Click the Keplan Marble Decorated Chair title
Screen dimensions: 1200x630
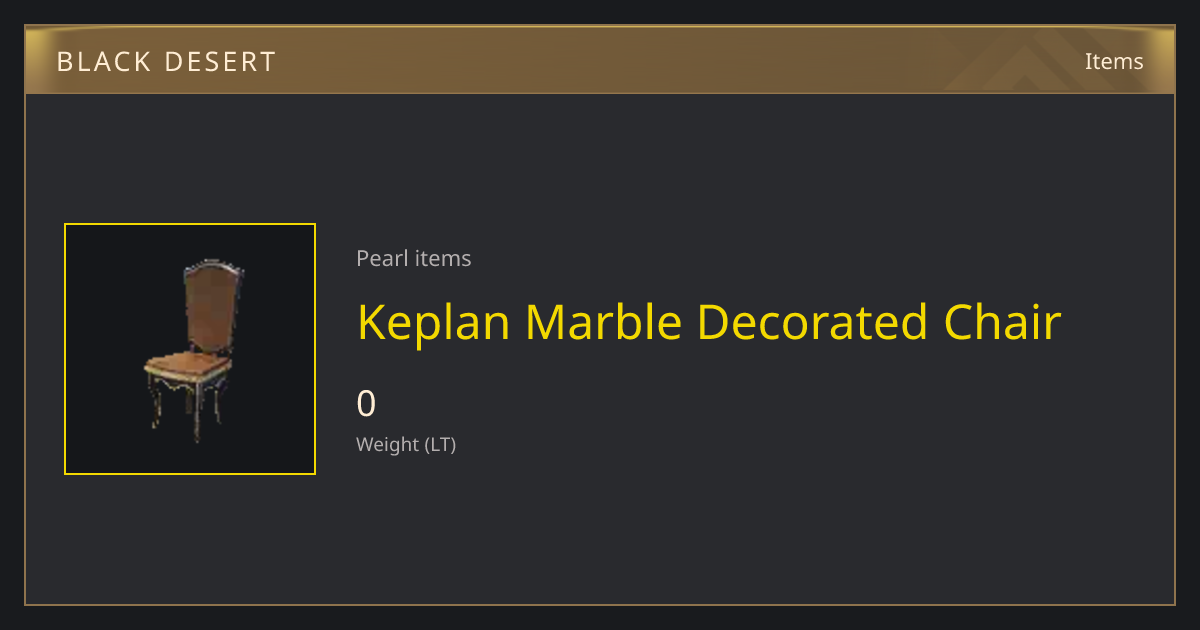tap(709, 322)
